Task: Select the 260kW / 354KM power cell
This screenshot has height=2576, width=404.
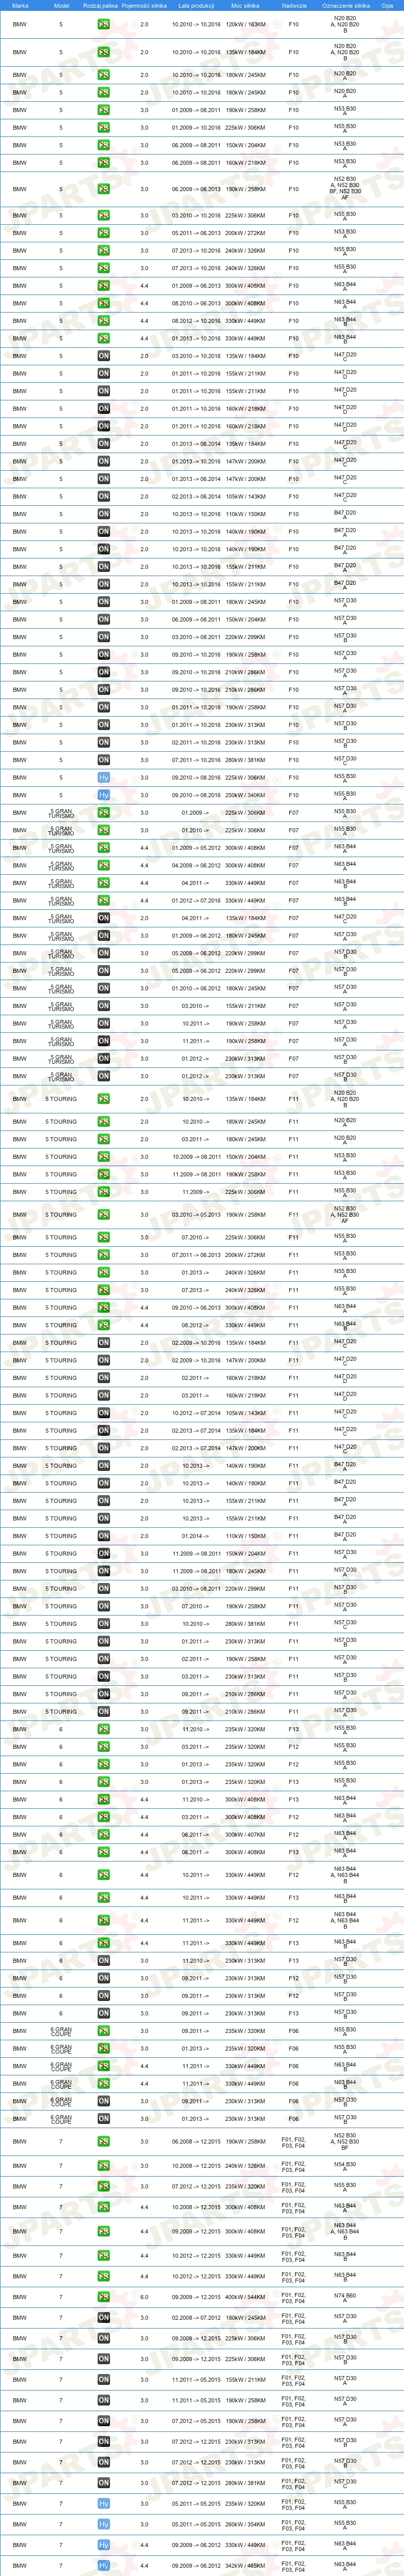Action: click(246, 2525)
